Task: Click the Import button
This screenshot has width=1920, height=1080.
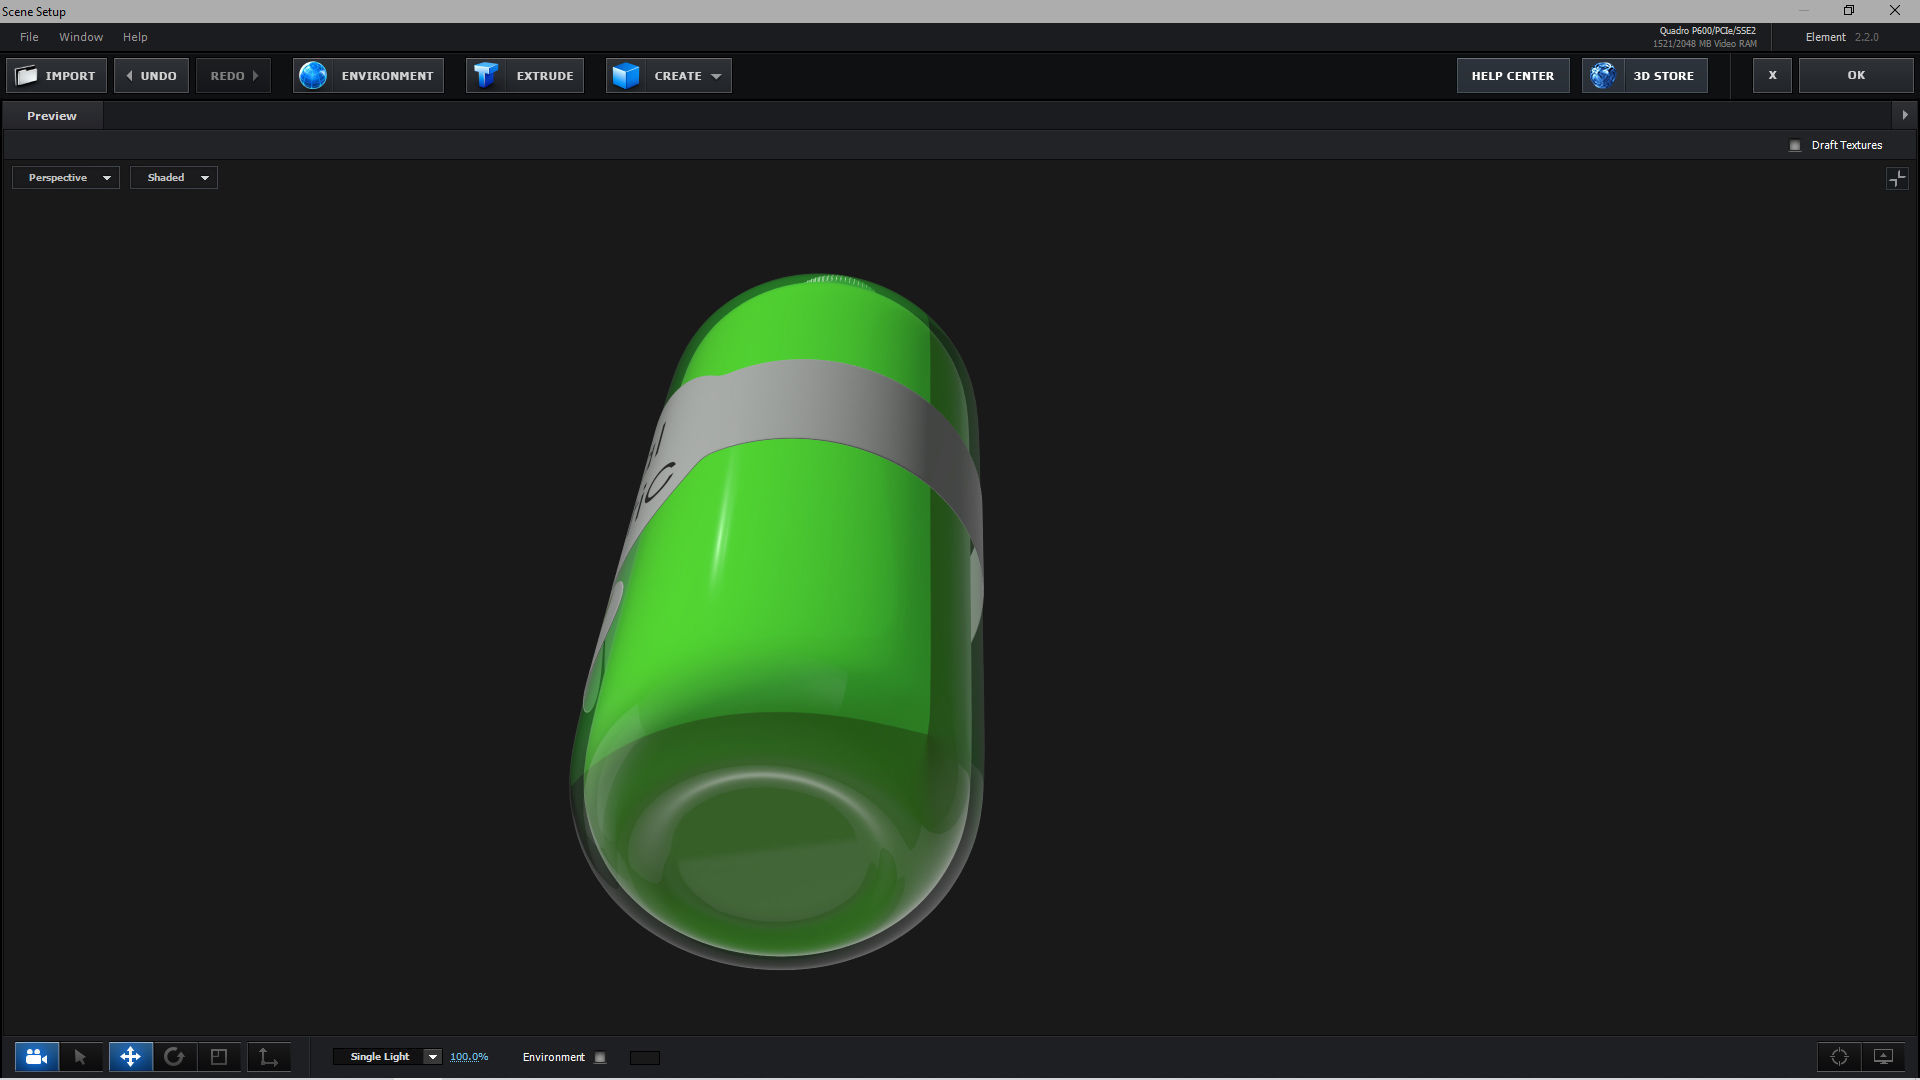Action: [57, 76]
